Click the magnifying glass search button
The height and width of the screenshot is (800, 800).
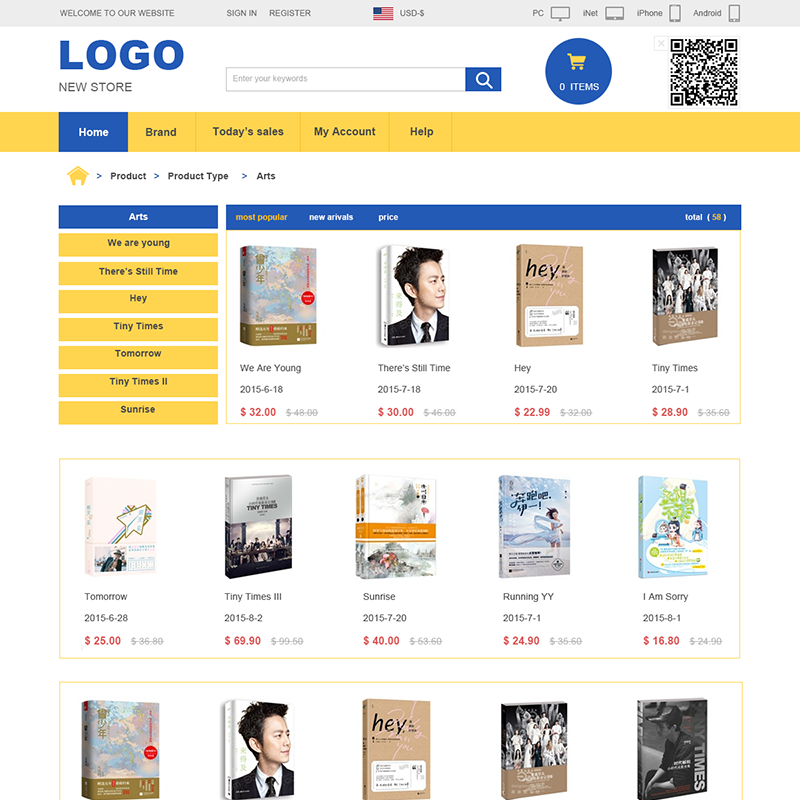[483, 80]
